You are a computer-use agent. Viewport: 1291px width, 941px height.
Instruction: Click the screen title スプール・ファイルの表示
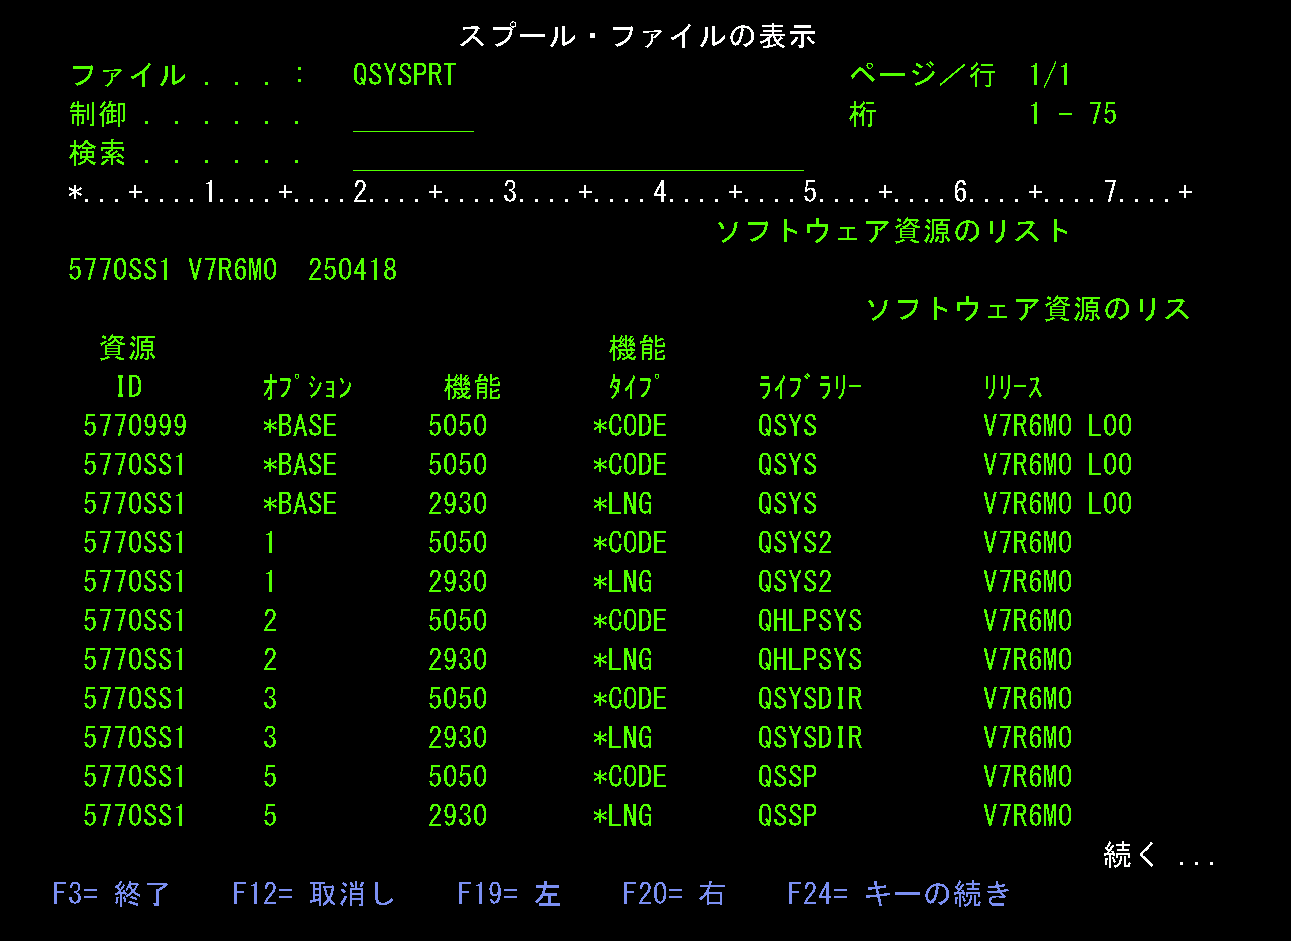point(638,36)
